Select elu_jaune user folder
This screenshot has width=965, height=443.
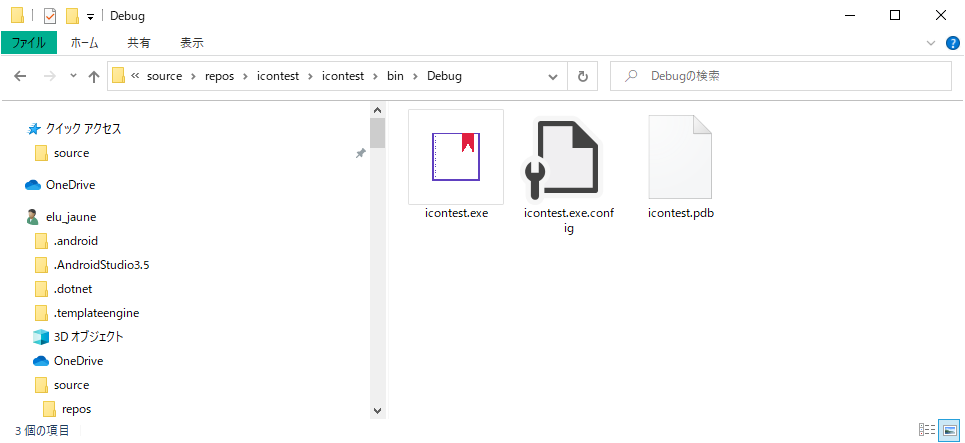coord(71,217)
